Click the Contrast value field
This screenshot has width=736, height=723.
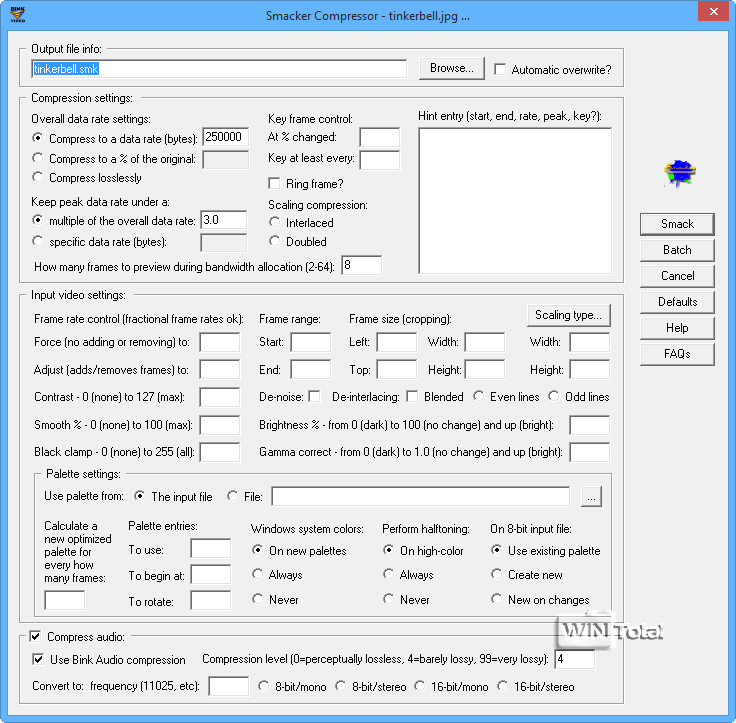220,397
